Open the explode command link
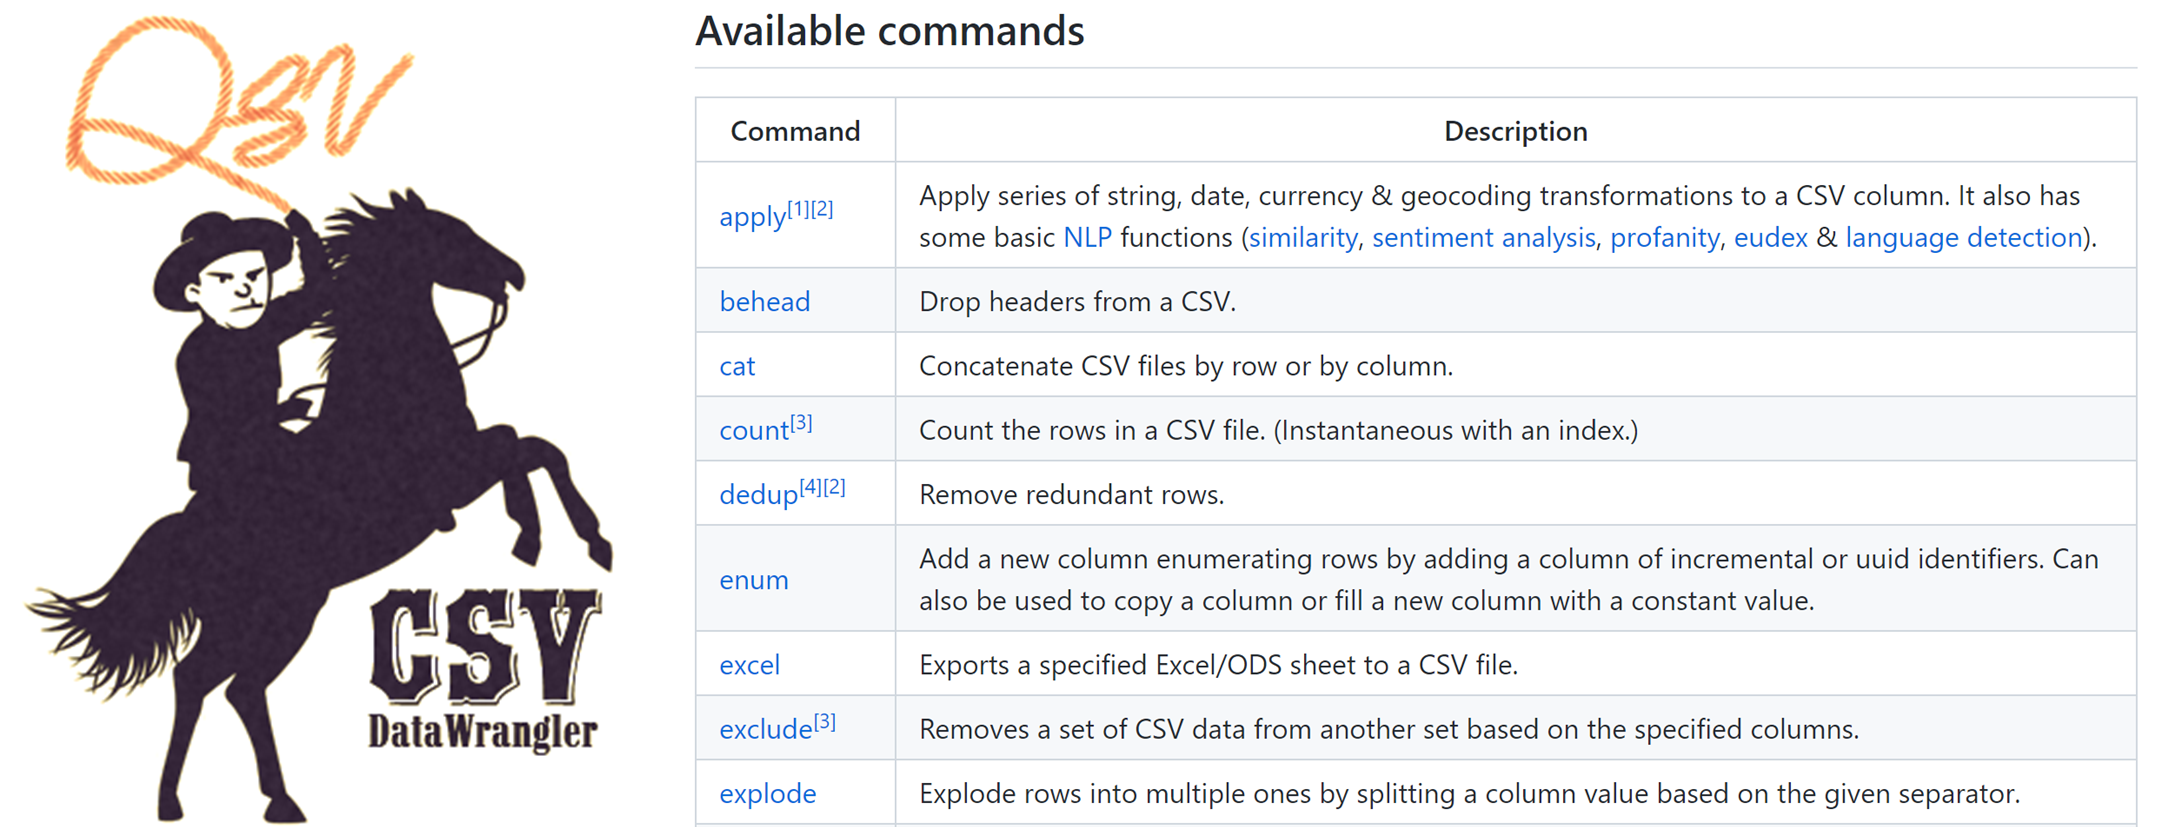This screenshot has width=2175, height=827. pos(768,794)
